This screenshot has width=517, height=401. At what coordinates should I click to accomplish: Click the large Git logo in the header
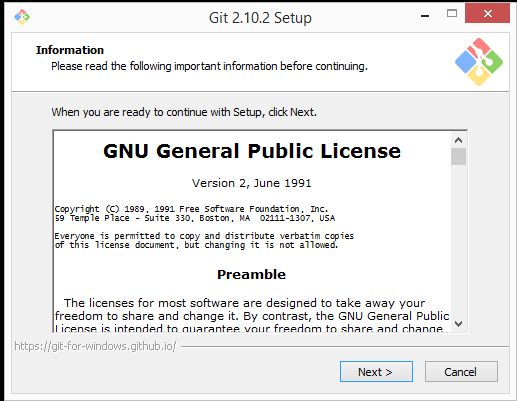[479, 62]
